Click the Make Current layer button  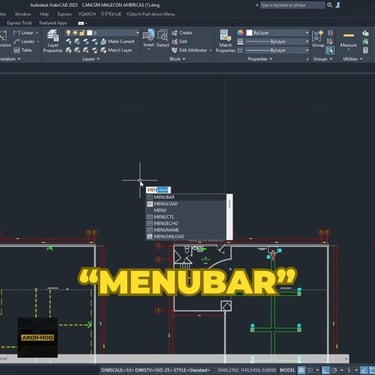117,41
